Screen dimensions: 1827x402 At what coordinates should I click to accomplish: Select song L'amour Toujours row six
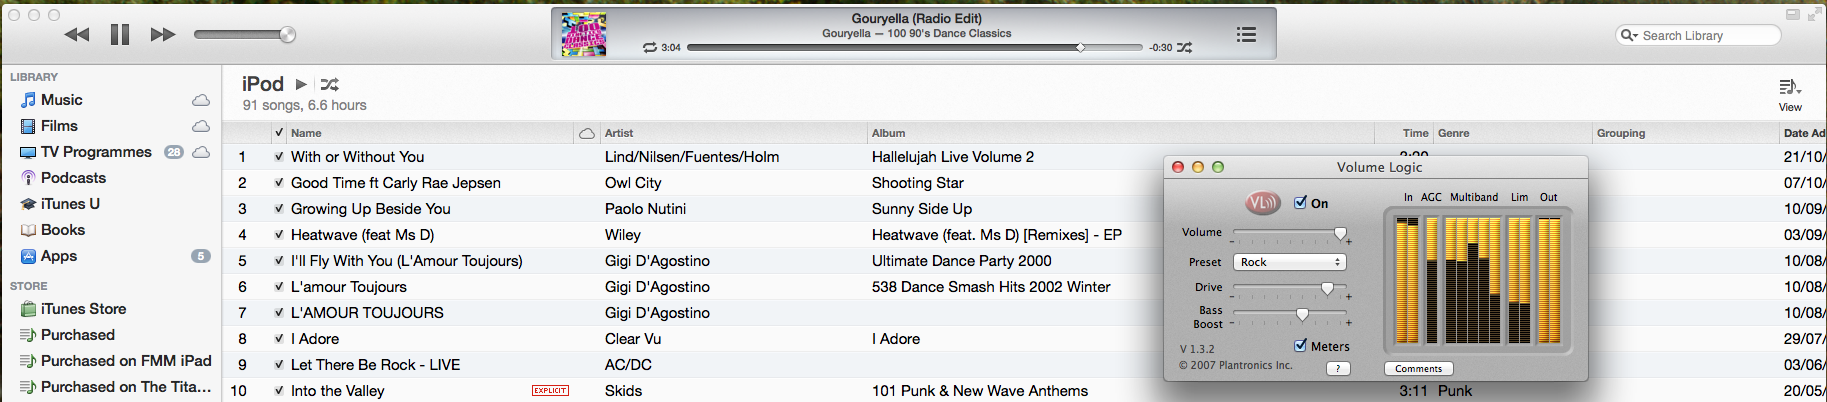(348, 287)
